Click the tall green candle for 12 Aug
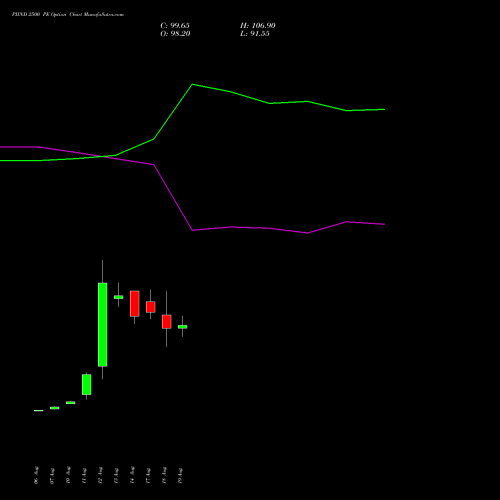This screenshot has width=500, height=500. point(103,325)
